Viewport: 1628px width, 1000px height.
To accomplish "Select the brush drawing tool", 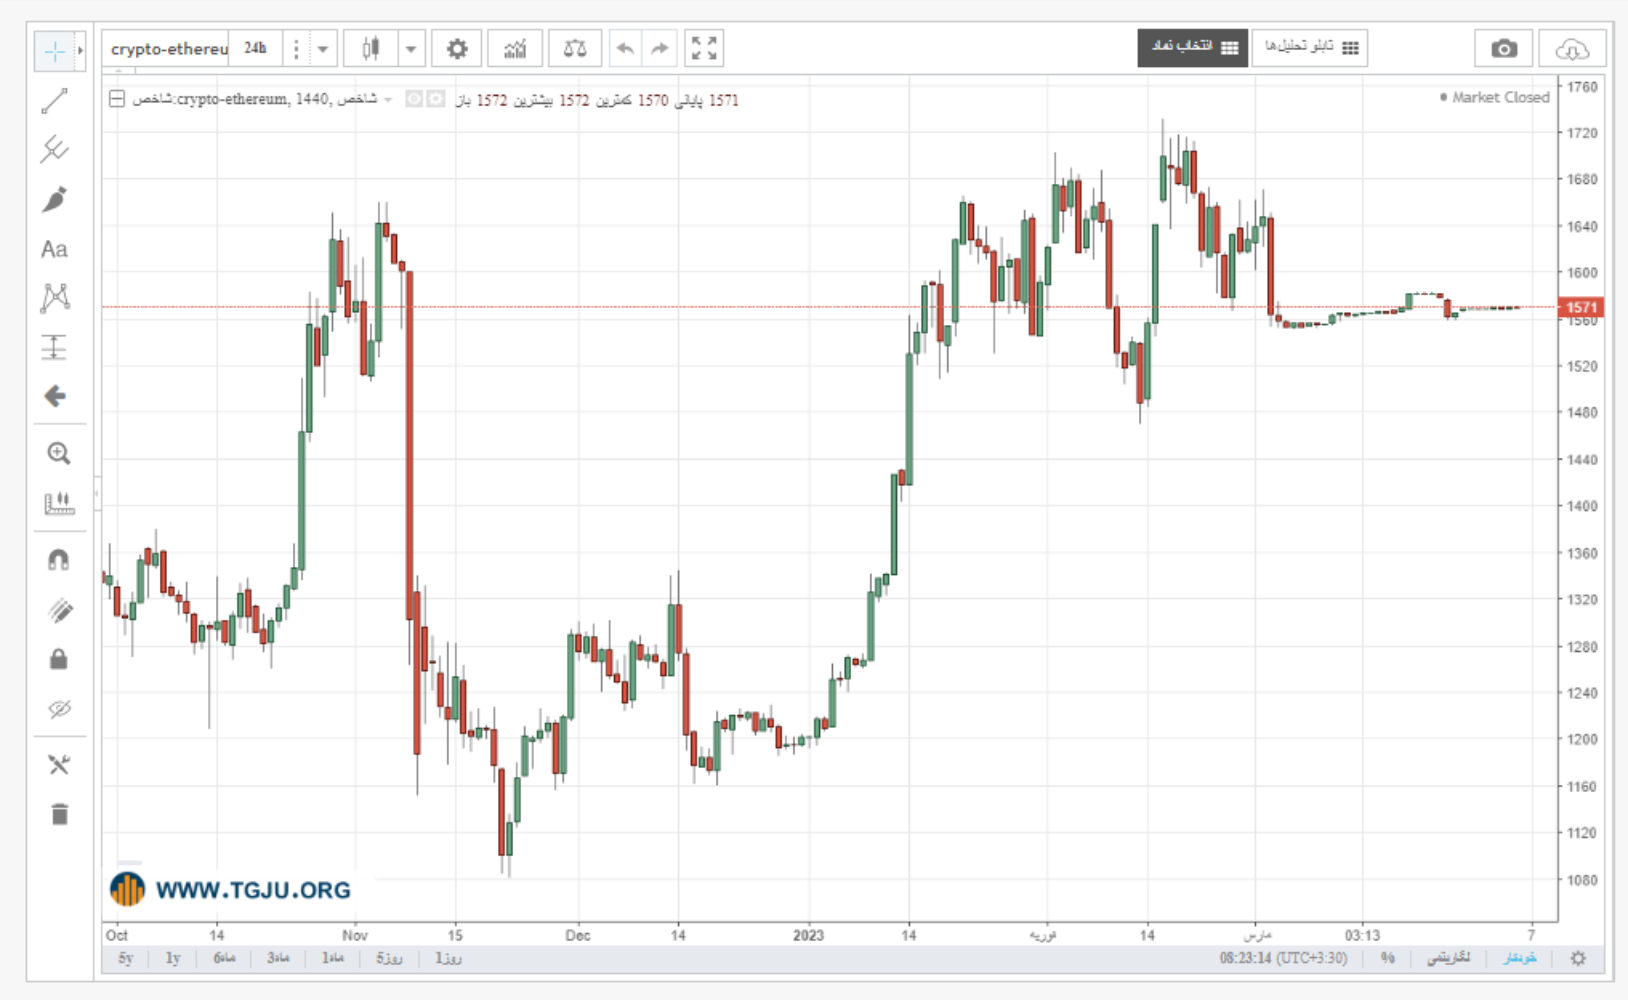I will [x=55, y=199].
